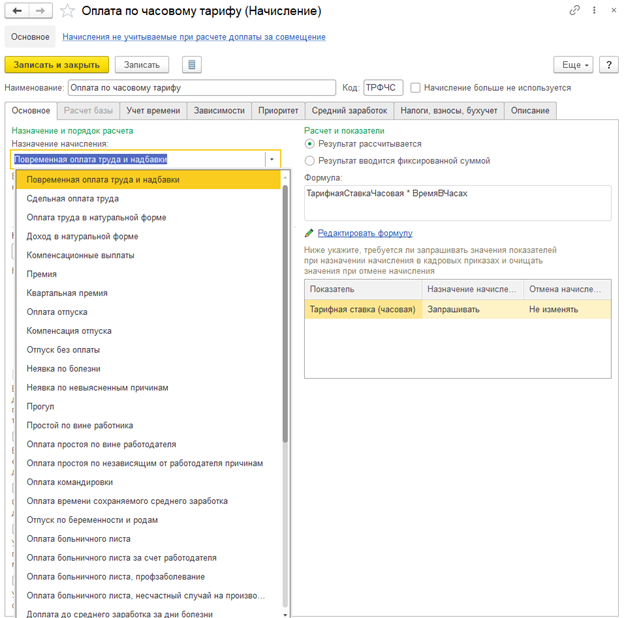The image size is (624, 618).
Task: Select Неявка по невыясненным причинам
Action: click(x=148, y=388)
